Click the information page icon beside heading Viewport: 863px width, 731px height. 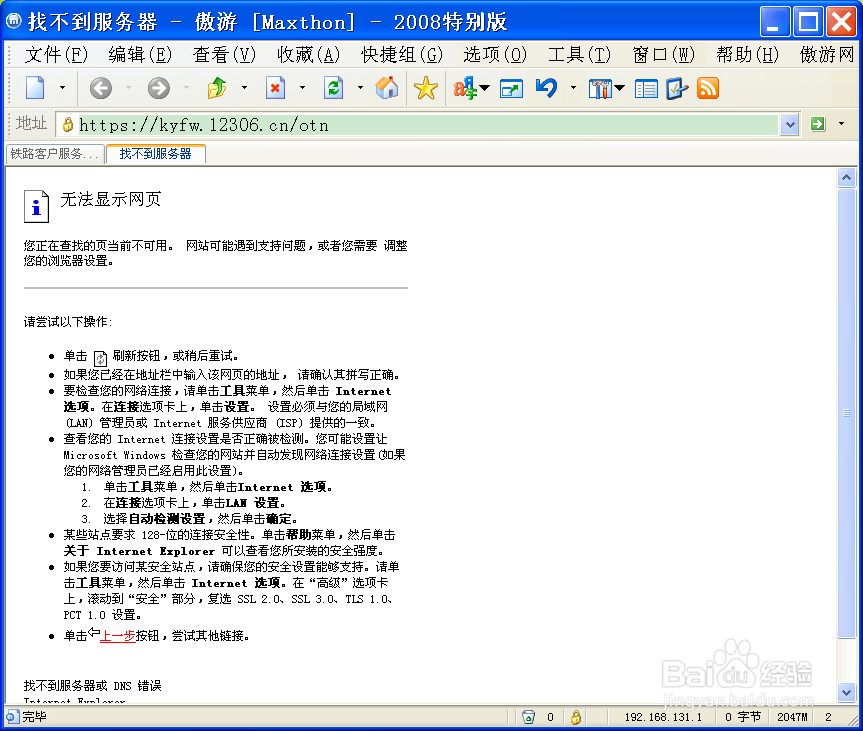point(36,206)
